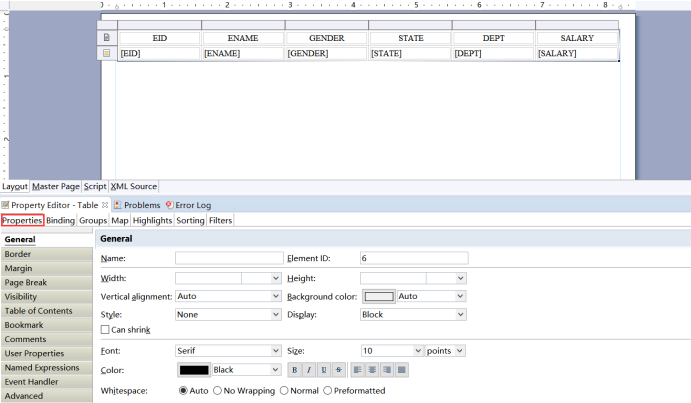This screenshot has width=691, height=403.
Task: Click the Height value field
Action: click(393, 278)
